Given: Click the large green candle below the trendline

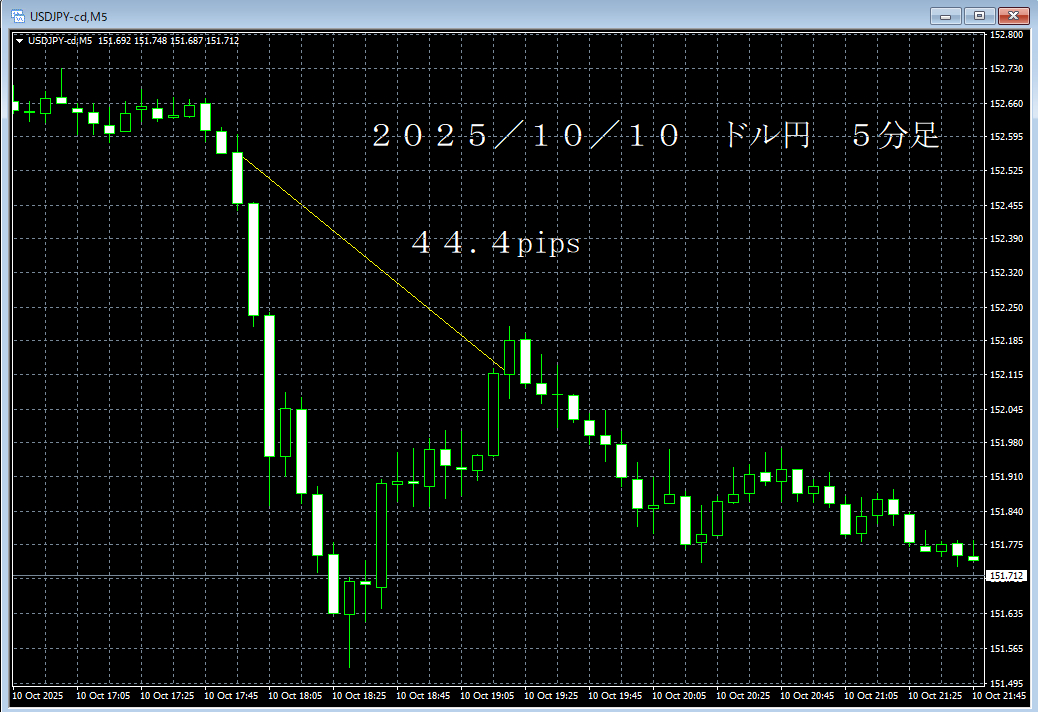Looking at the screenshot, I should point(493,415).
